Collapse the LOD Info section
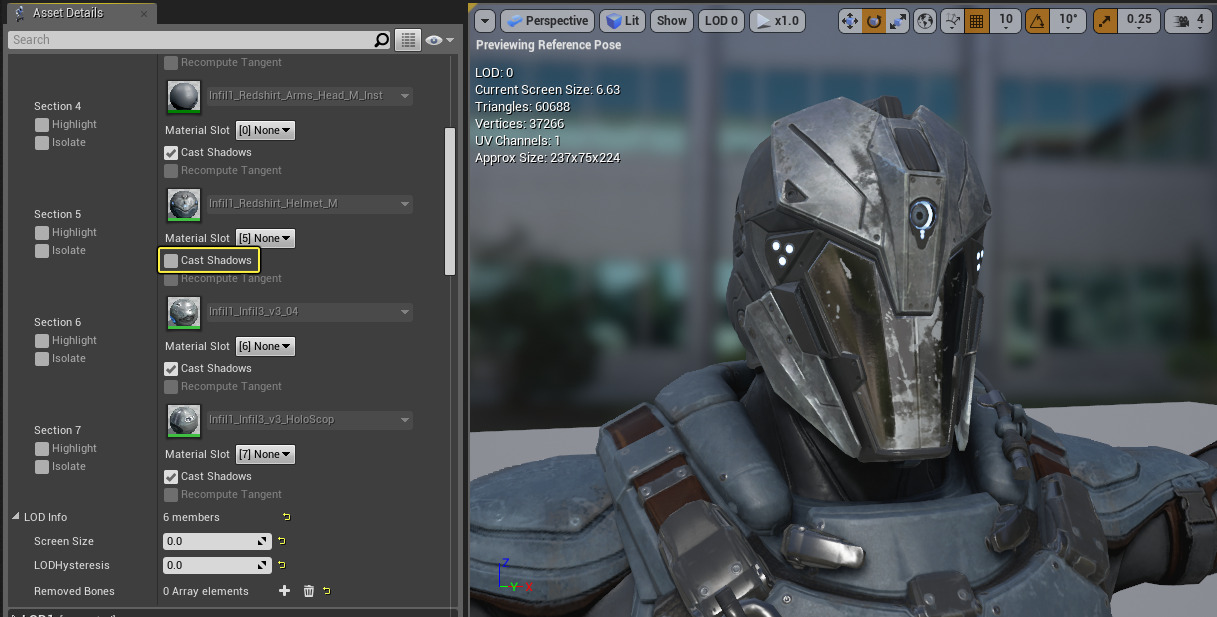 16,517
